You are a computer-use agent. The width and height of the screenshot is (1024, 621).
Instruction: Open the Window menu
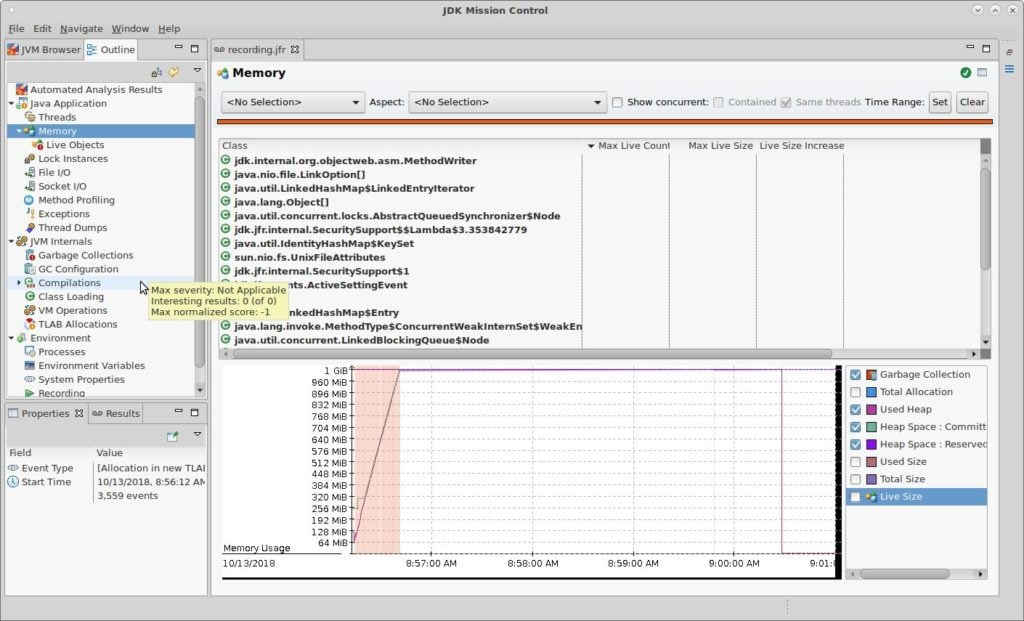(x=130, y=29)
